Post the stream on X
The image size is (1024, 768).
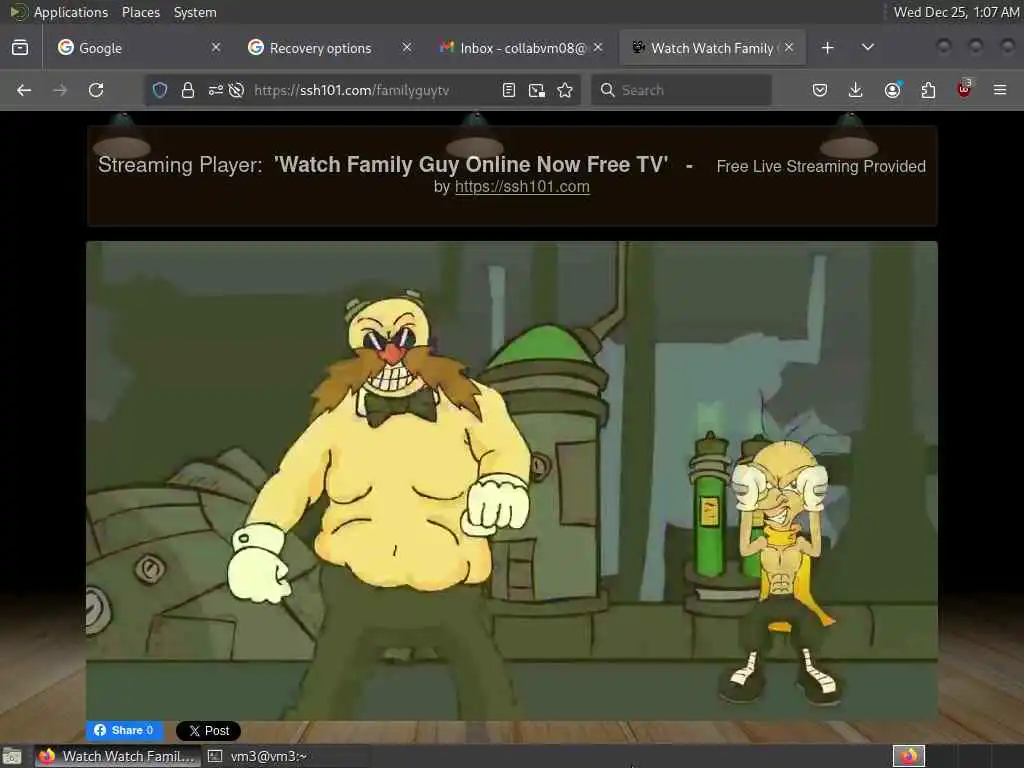[x=208, y=731]
